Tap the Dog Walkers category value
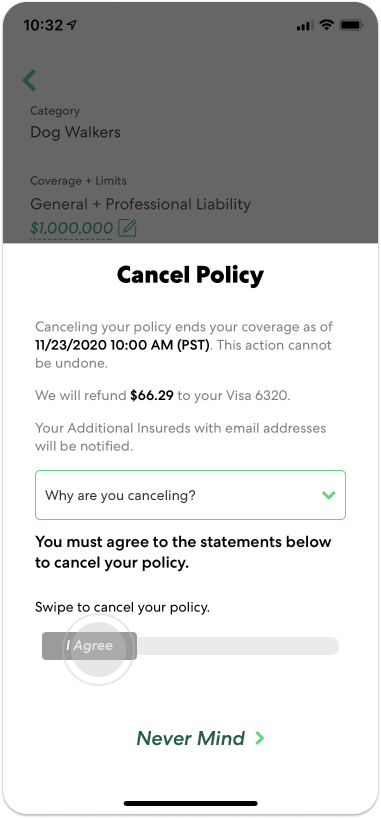 (75, 132)
